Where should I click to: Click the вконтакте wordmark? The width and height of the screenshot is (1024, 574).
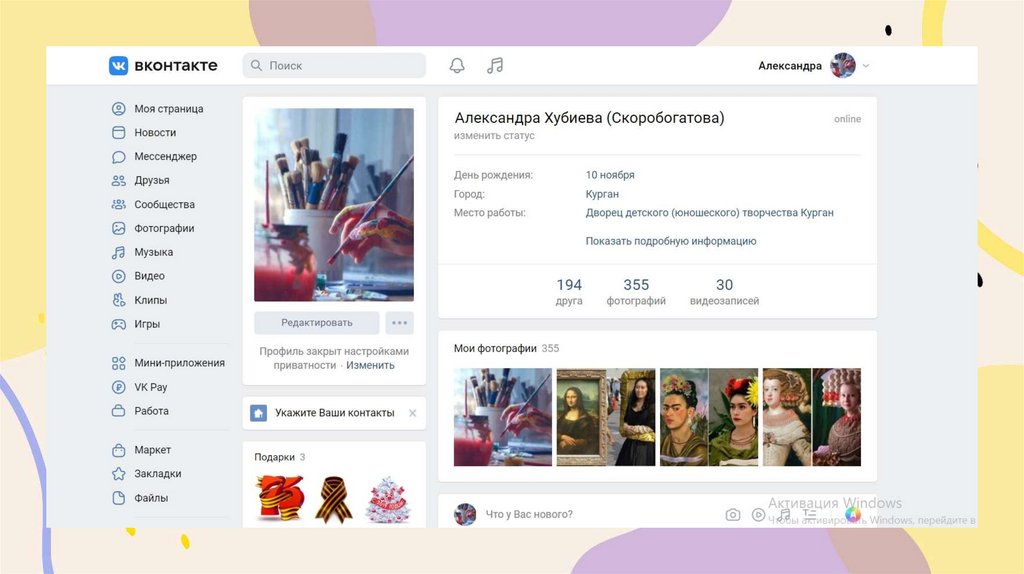pos(176,65)
